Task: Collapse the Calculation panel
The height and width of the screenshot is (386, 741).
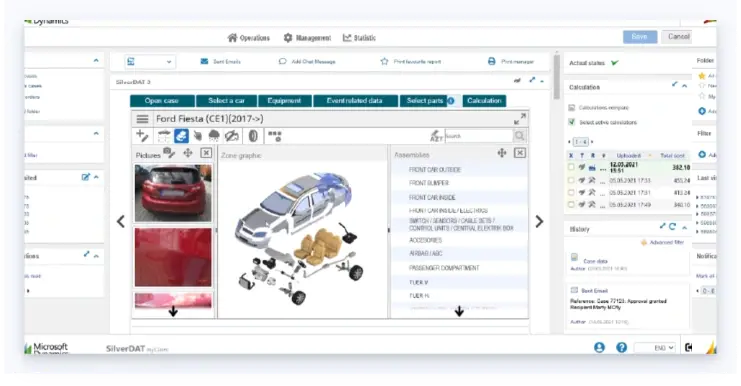Action: [x=684, y=86]
